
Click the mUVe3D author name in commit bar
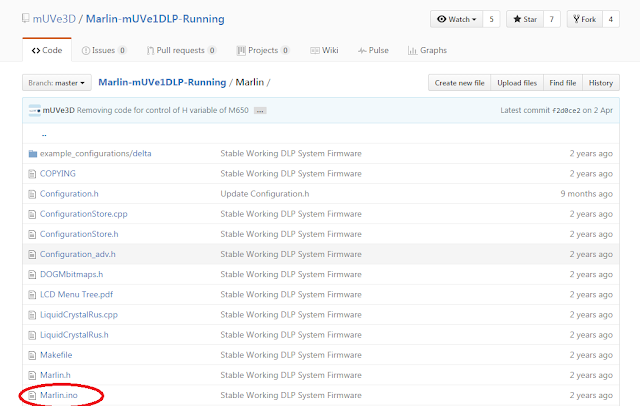59,110
